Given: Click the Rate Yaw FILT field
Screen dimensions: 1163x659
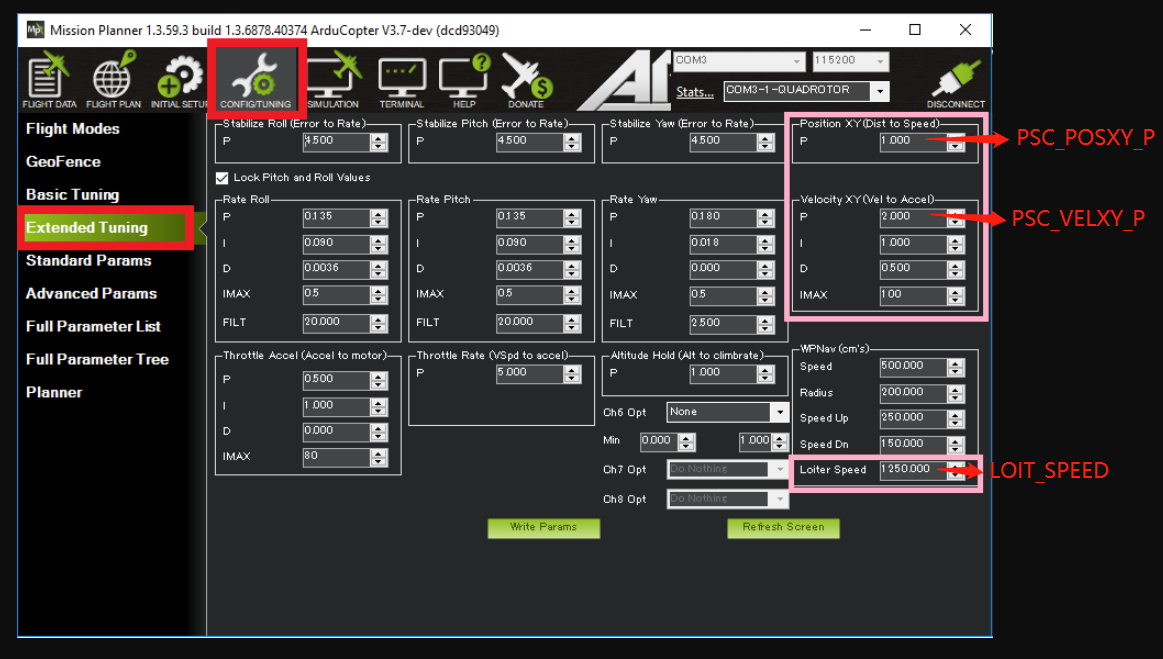Looking at the screenshot, I should point(723,324).
